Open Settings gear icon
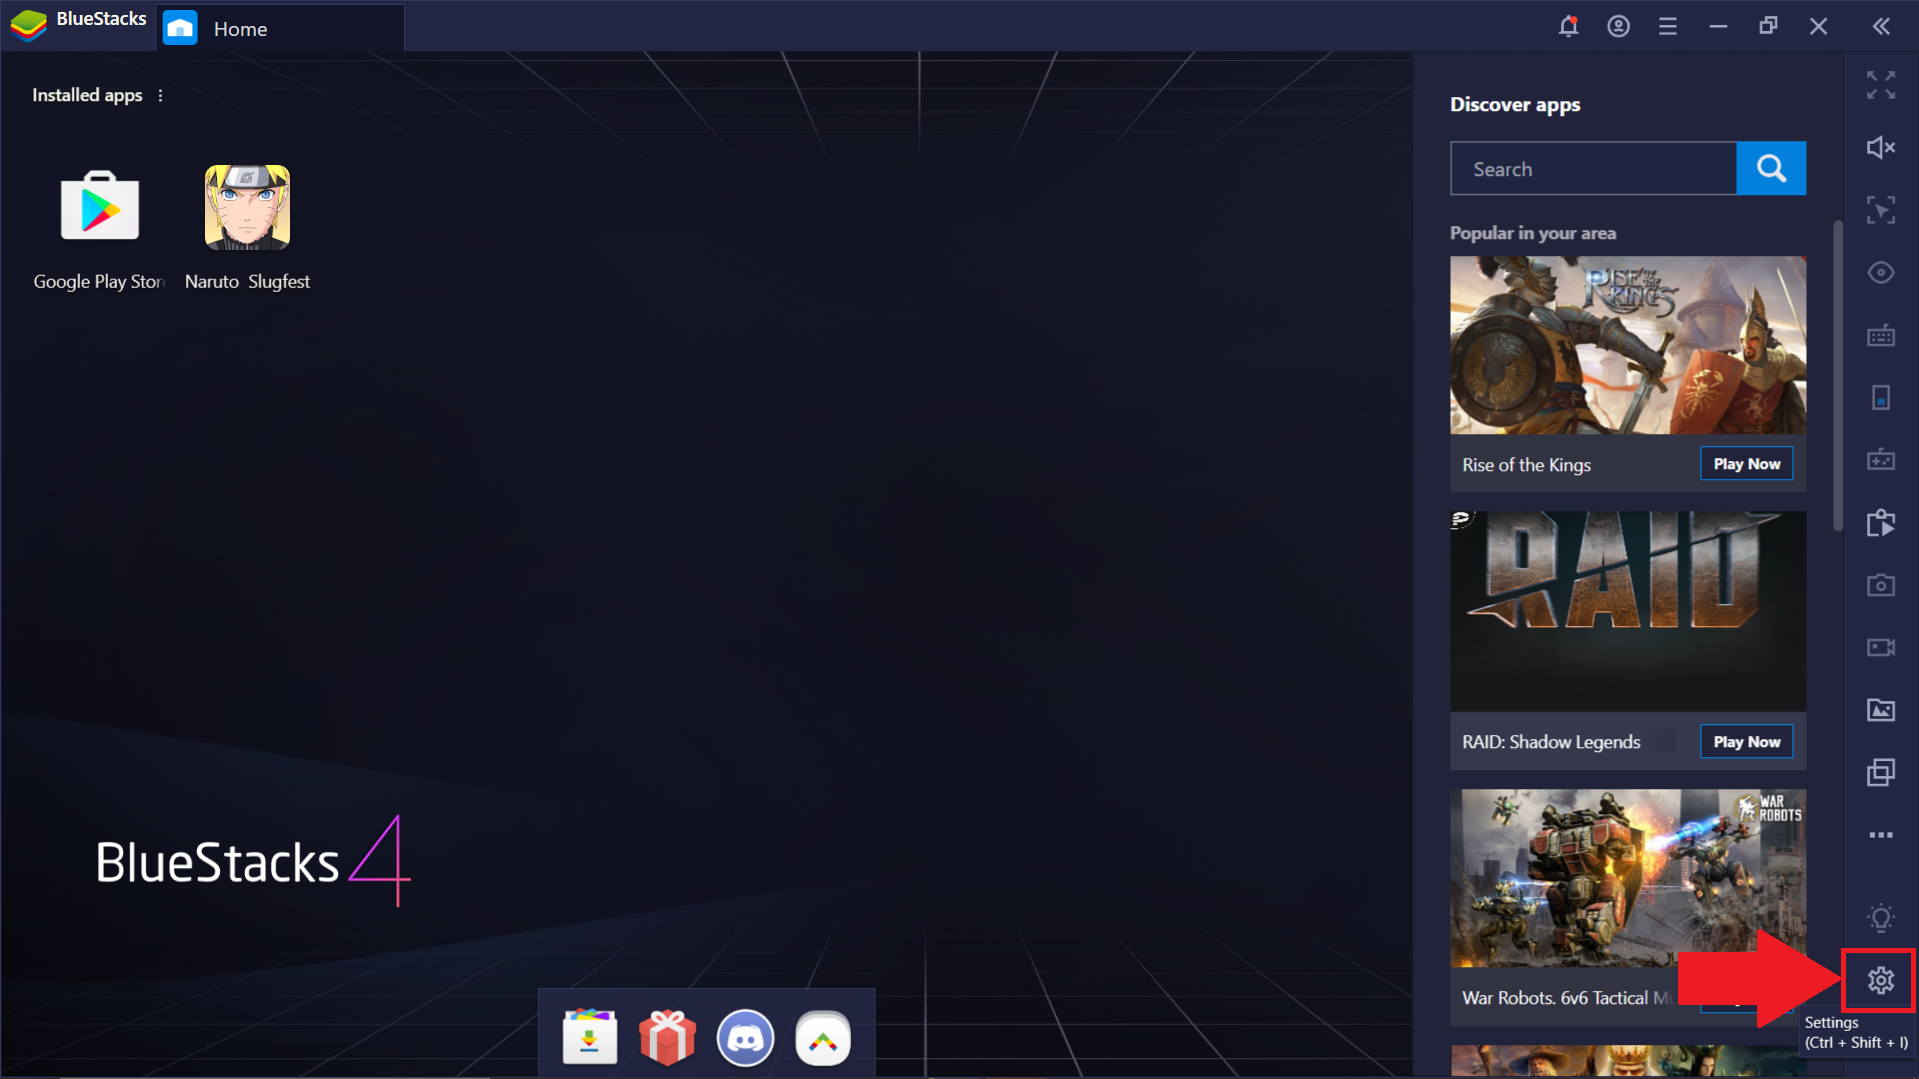 click(x=1881, y=980)
